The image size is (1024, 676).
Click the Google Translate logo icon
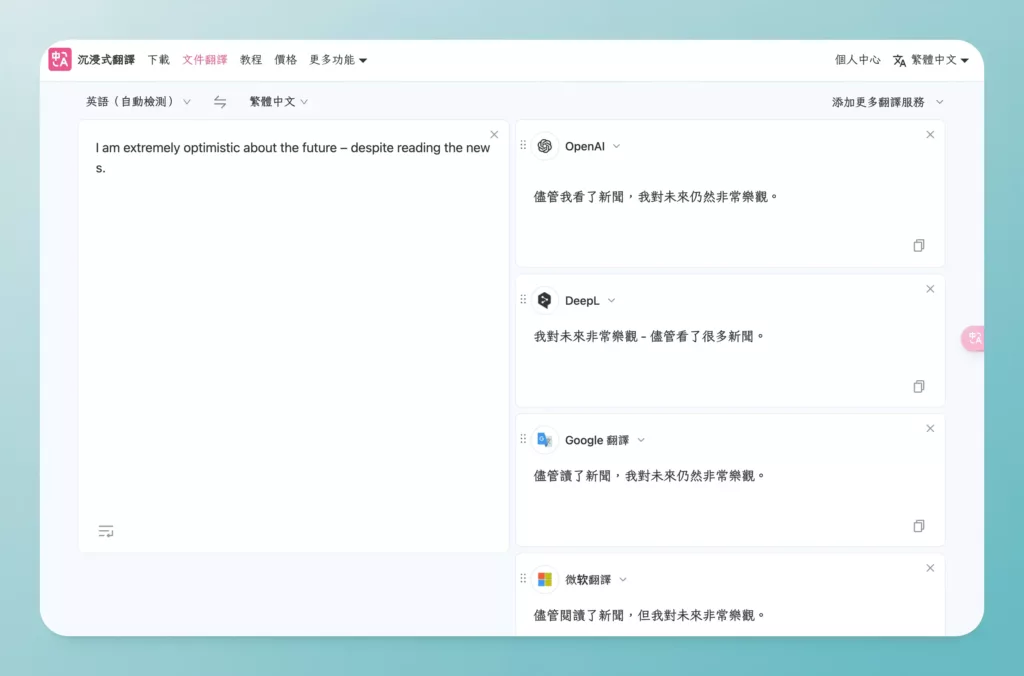click(545, 440)
